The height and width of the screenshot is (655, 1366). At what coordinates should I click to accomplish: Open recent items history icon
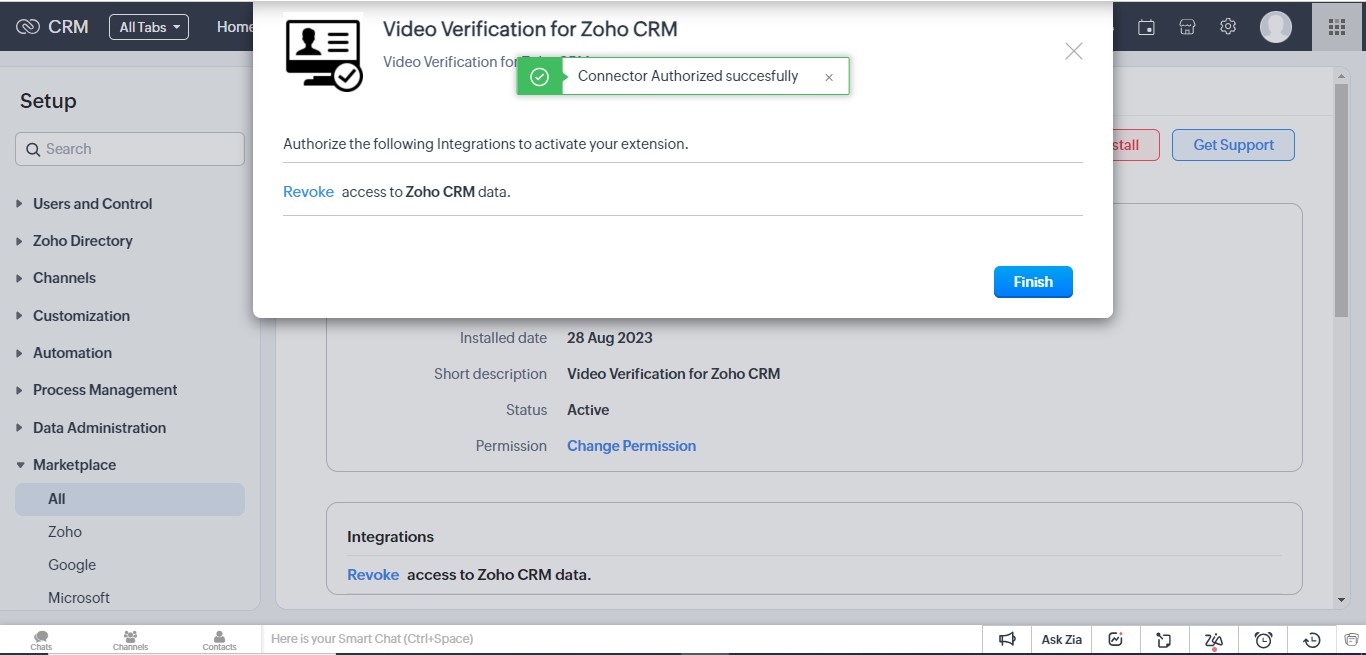(x=1312, y=639)
